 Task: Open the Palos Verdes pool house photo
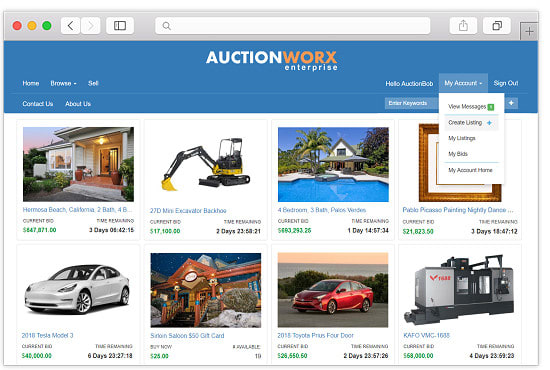coord(333,164)
